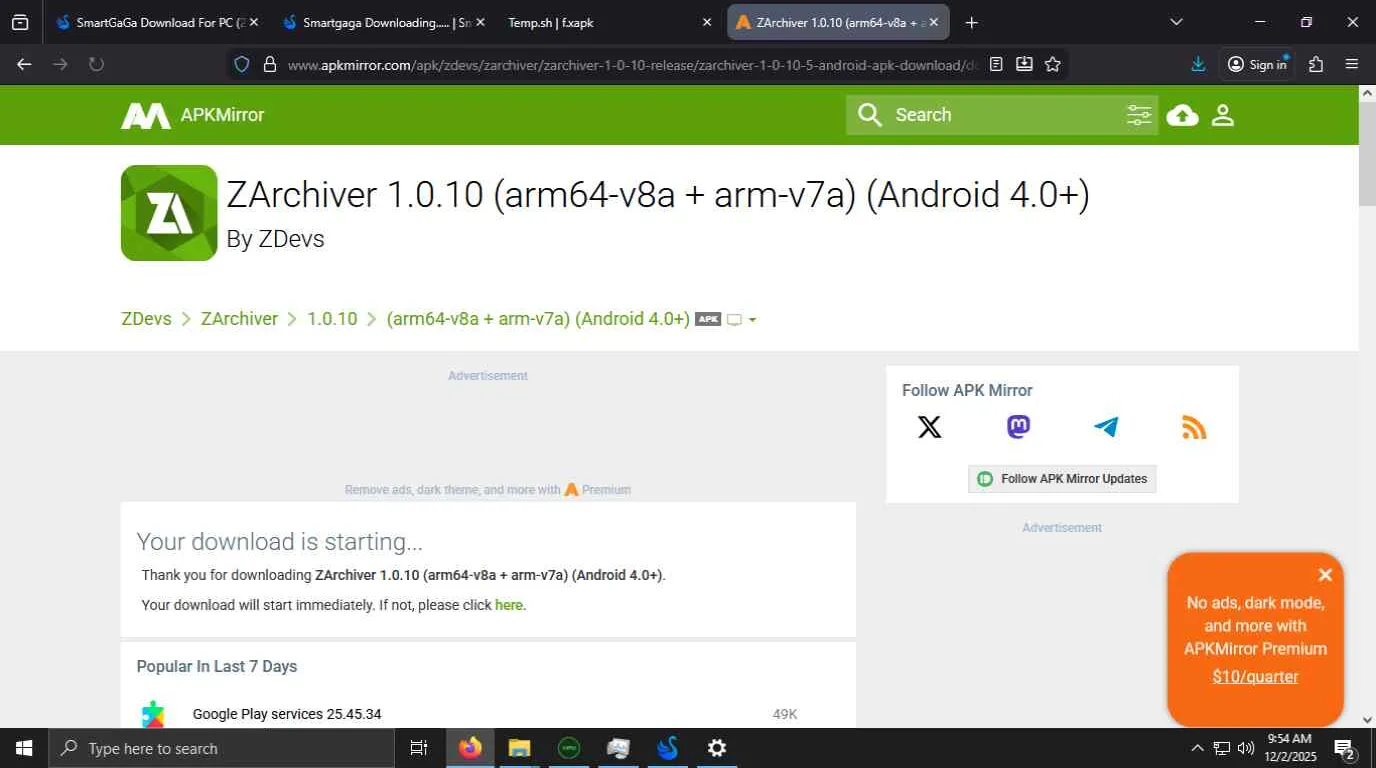This screenshot has height=768, width=1376.
Task: Close the SmartGaGa Download For PC tab
Action: (x=253, y=22)
